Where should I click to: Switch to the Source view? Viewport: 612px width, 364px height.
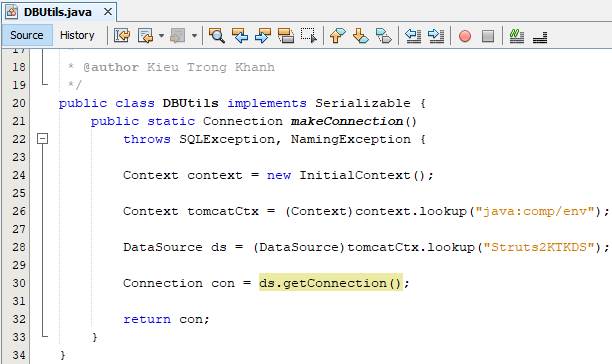coord(27,35)
